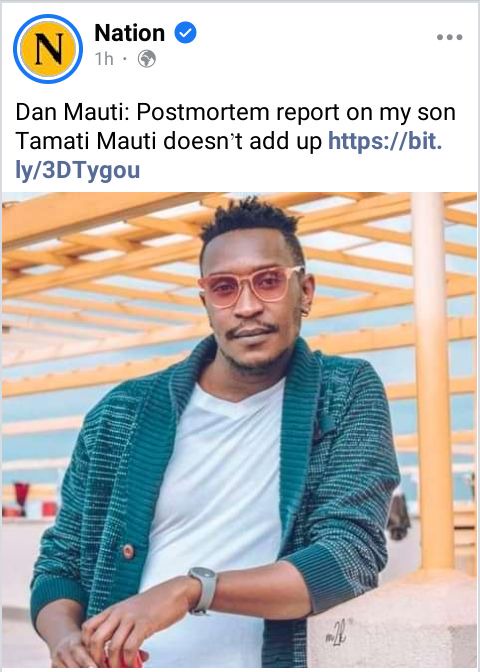The width and height of the screenshot is (480, 672).
Task: Click the 'Dan Mauti' text in caption
Action: [72, 112]
